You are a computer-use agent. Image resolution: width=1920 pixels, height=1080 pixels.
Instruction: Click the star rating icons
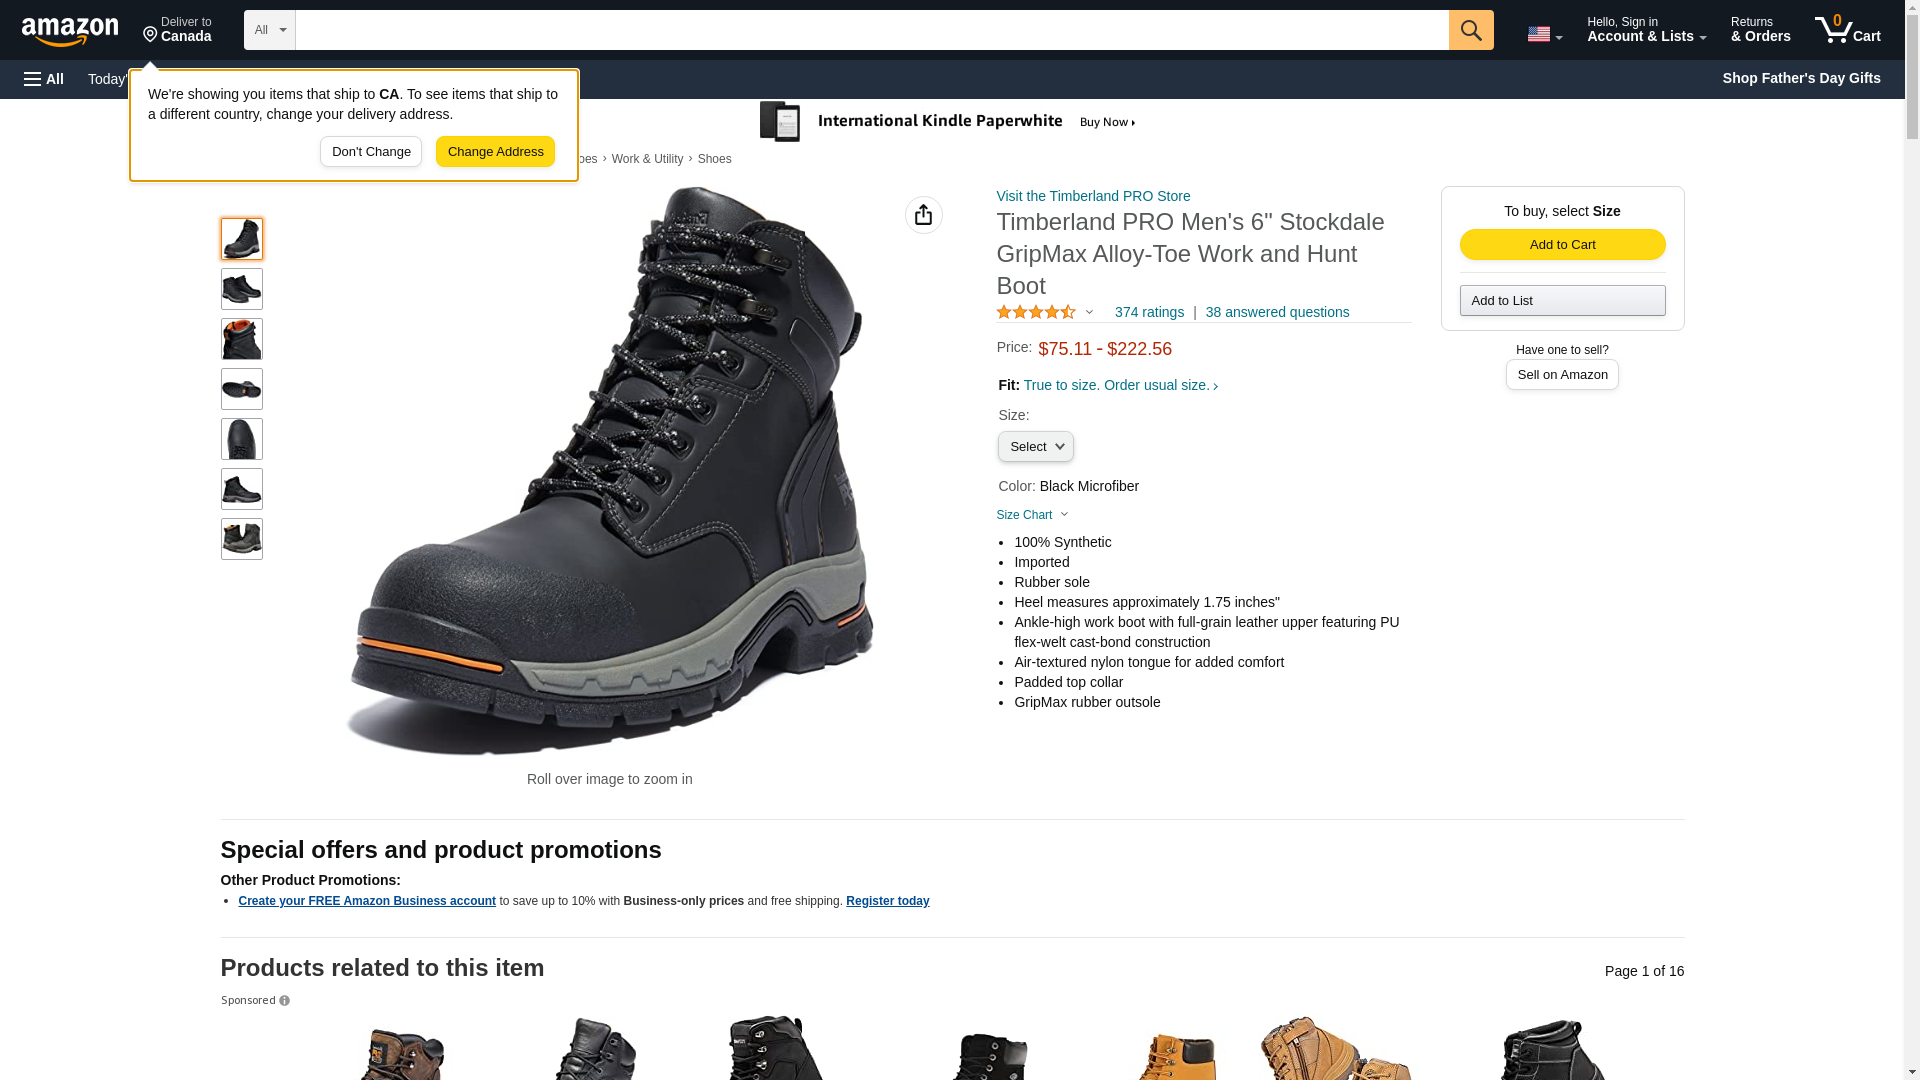coord(1036,312)
